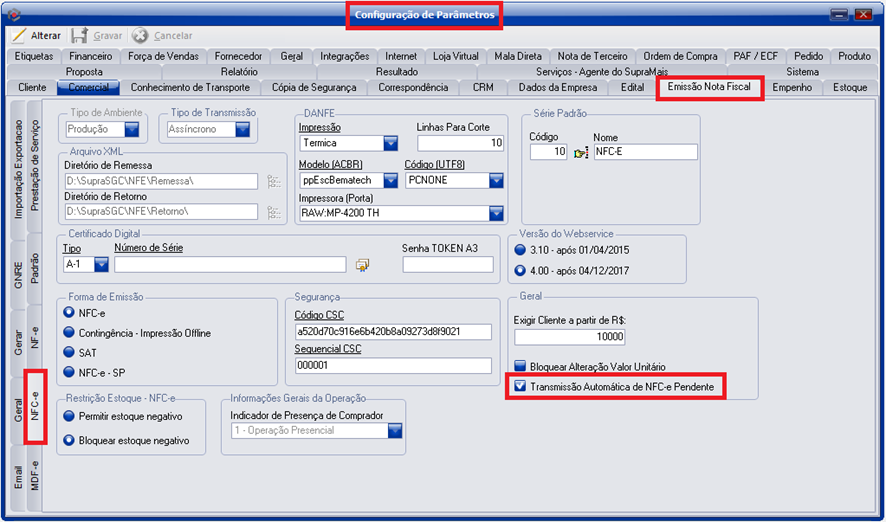Choose webservice version 4.00 radio button

click(520, 270)
